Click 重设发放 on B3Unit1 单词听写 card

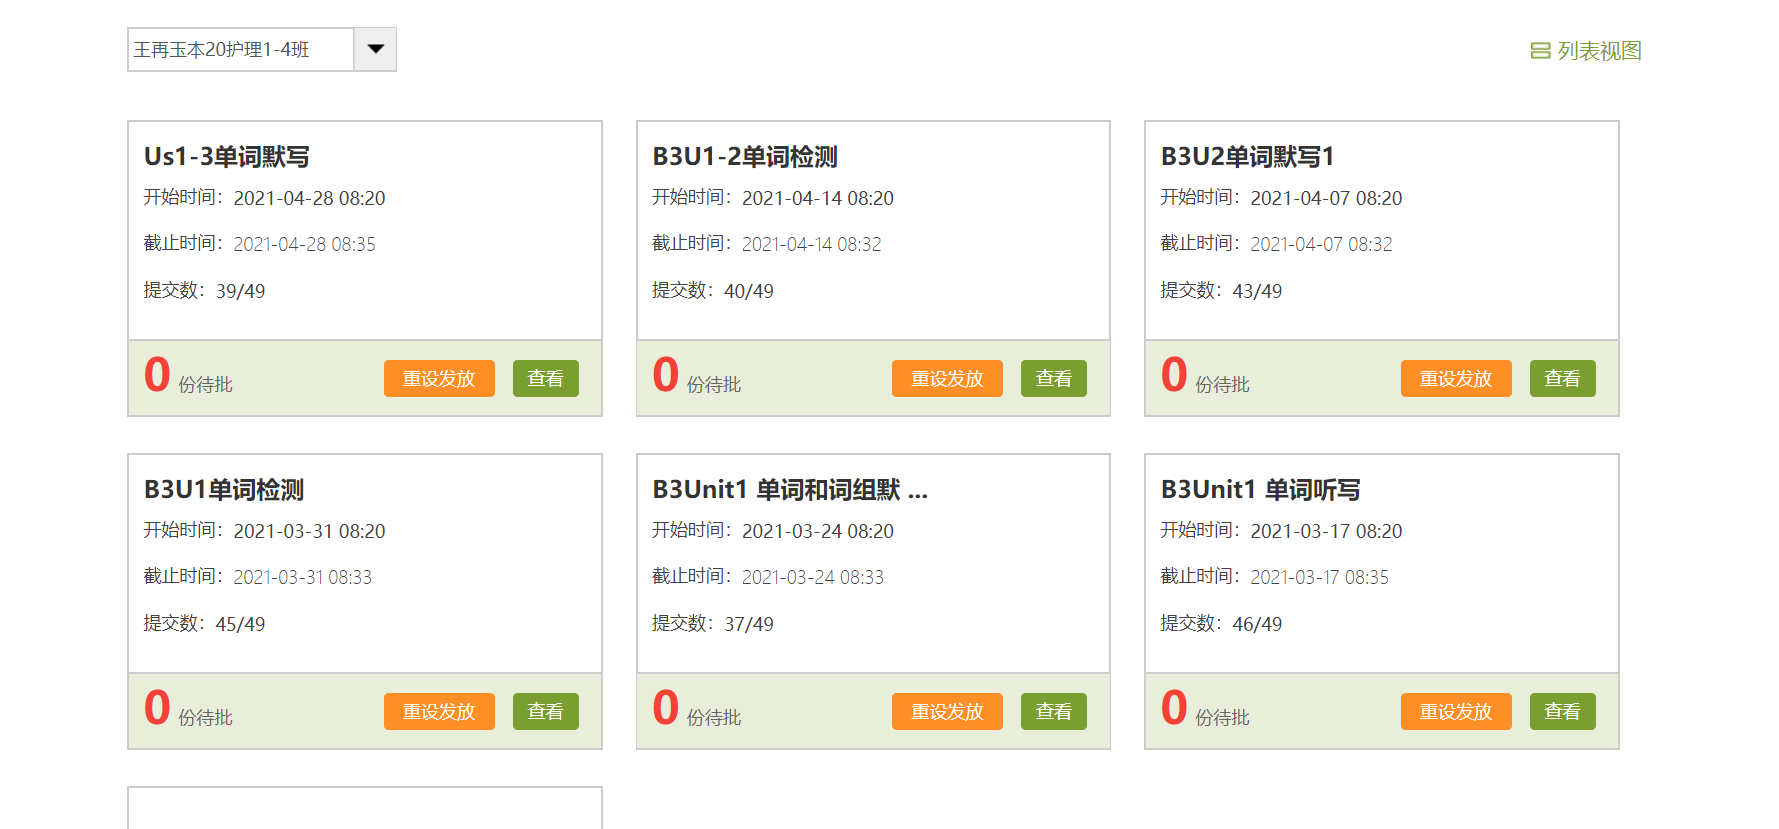[1456, 711]
